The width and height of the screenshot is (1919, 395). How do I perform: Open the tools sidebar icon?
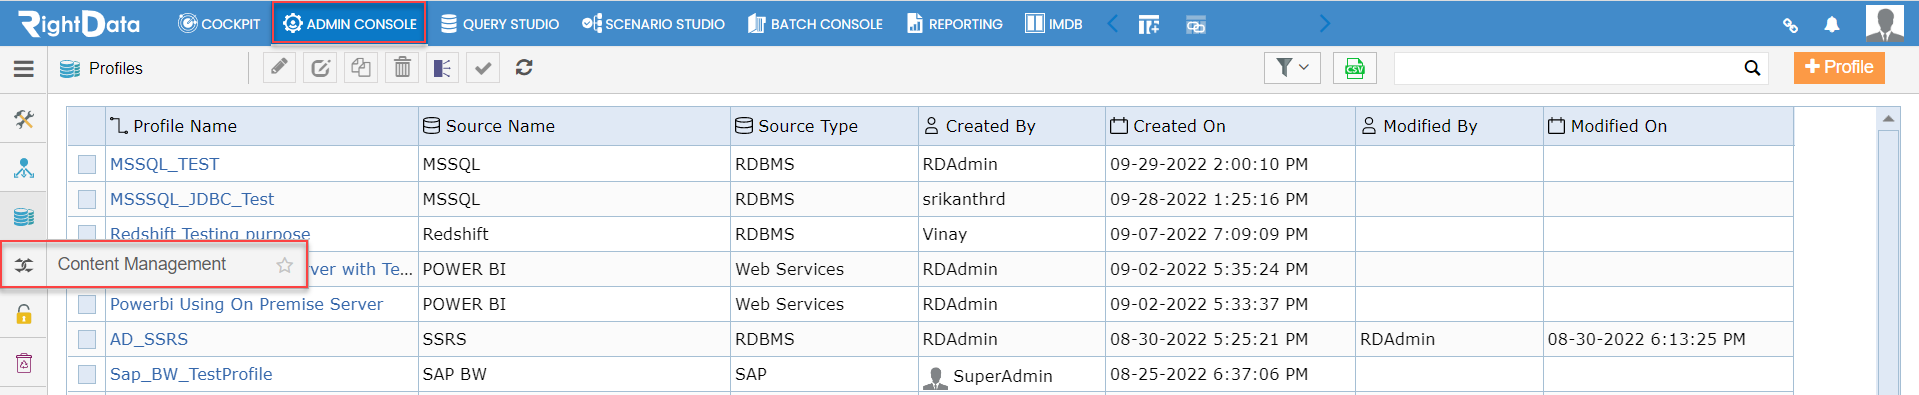[24, 120]
